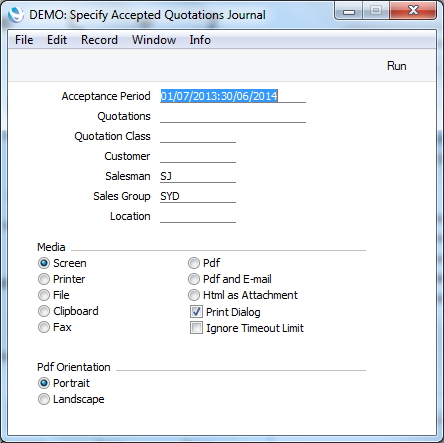Open the Record menu
The width and height of the screenshot is (444, 443).
coord(99,40)
